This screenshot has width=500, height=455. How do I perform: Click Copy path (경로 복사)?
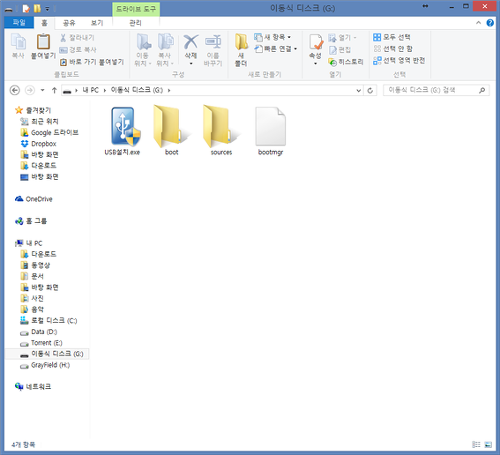(78, 50)
